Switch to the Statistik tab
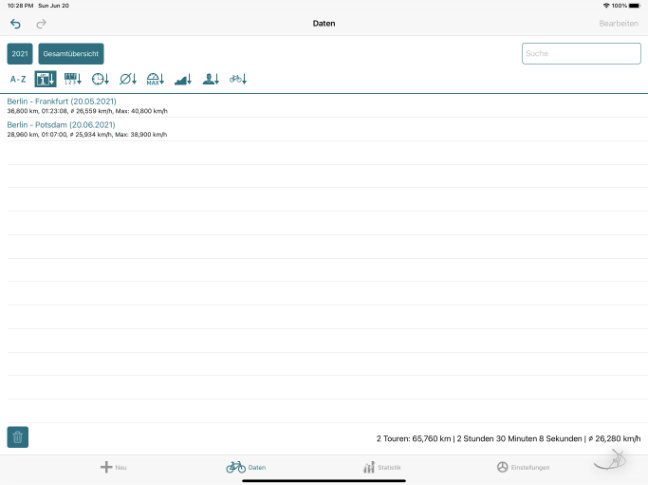Viewport: 648px width, 485px height. pos(382,467)
